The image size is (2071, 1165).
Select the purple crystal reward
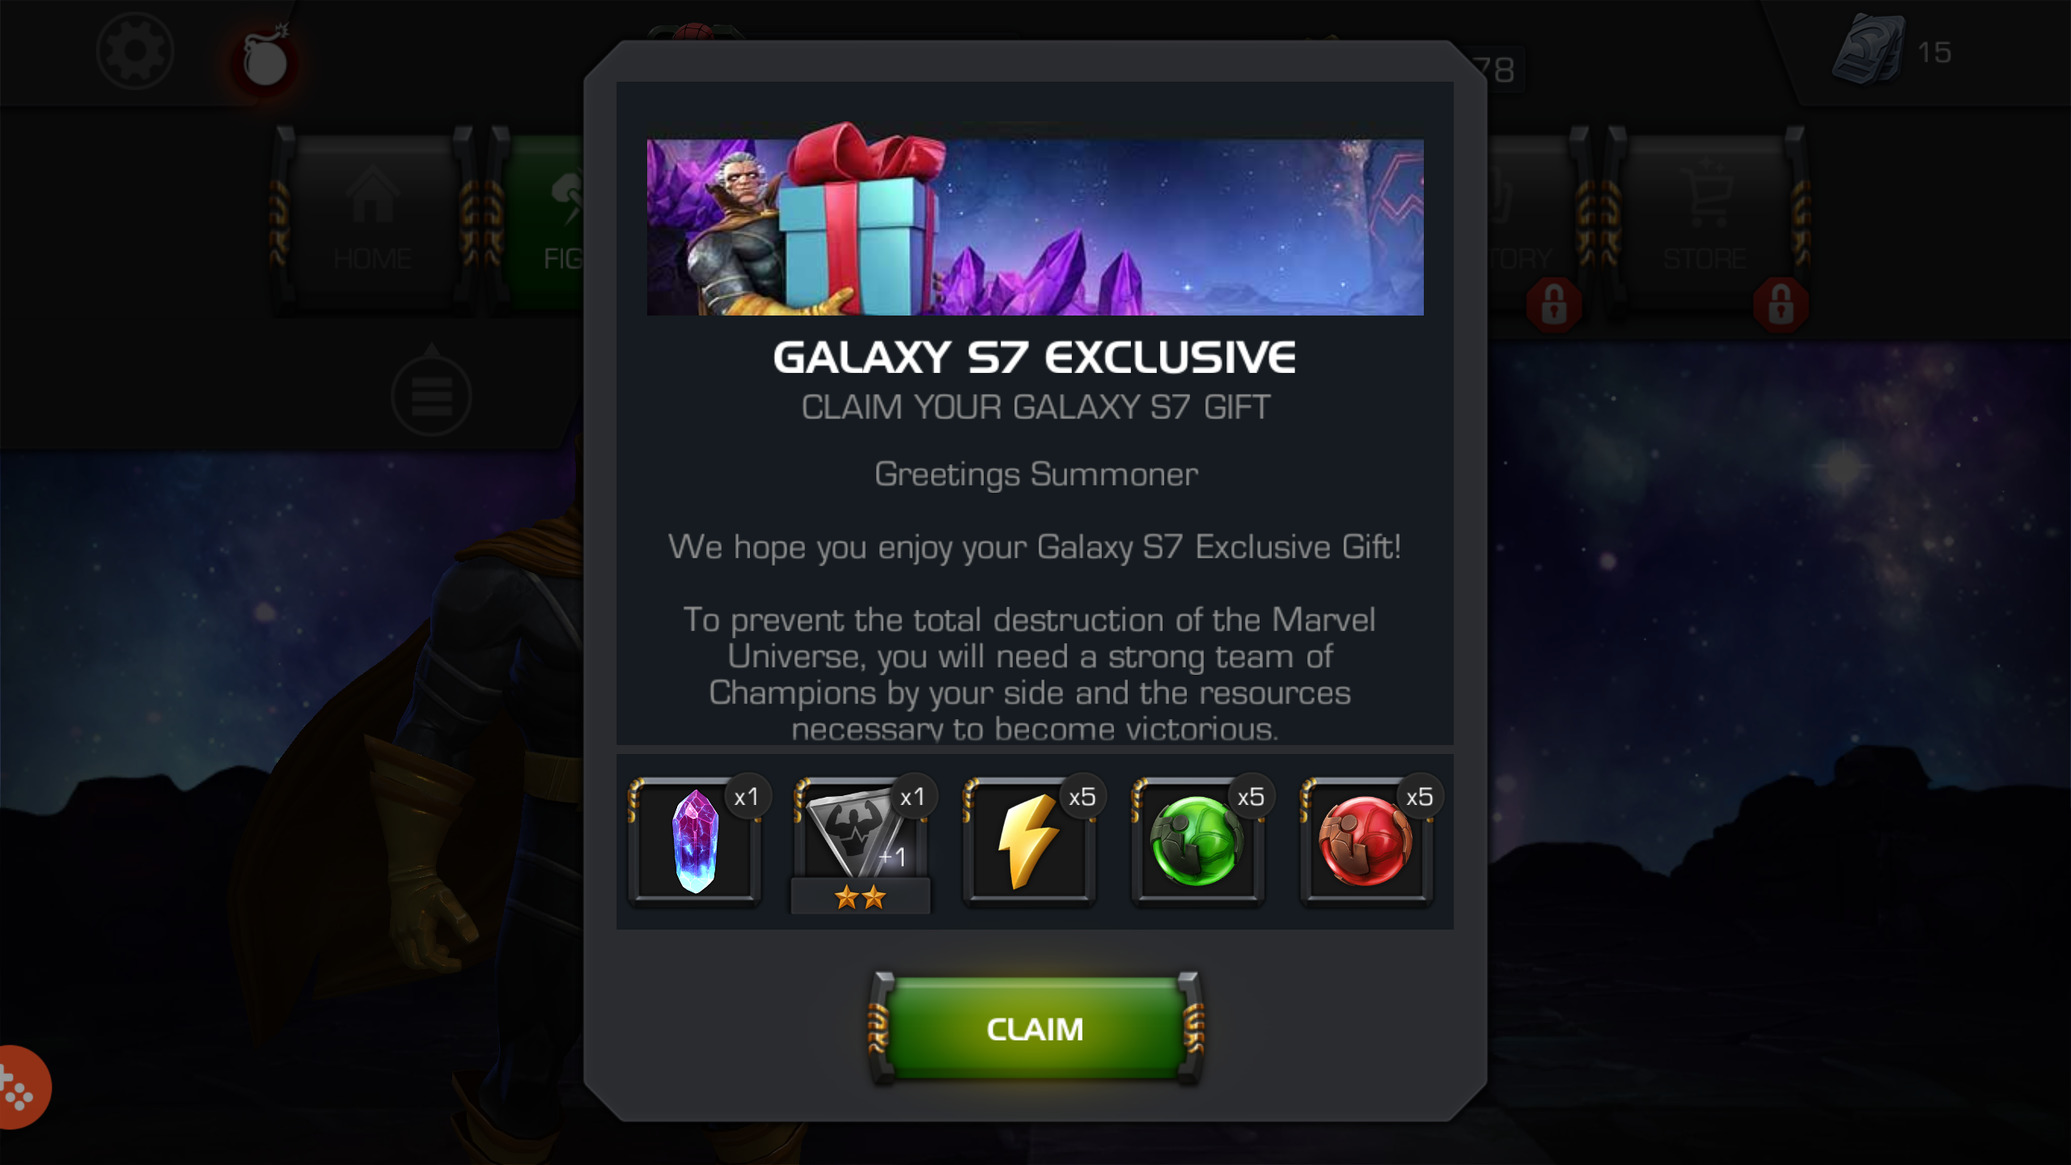695,841
